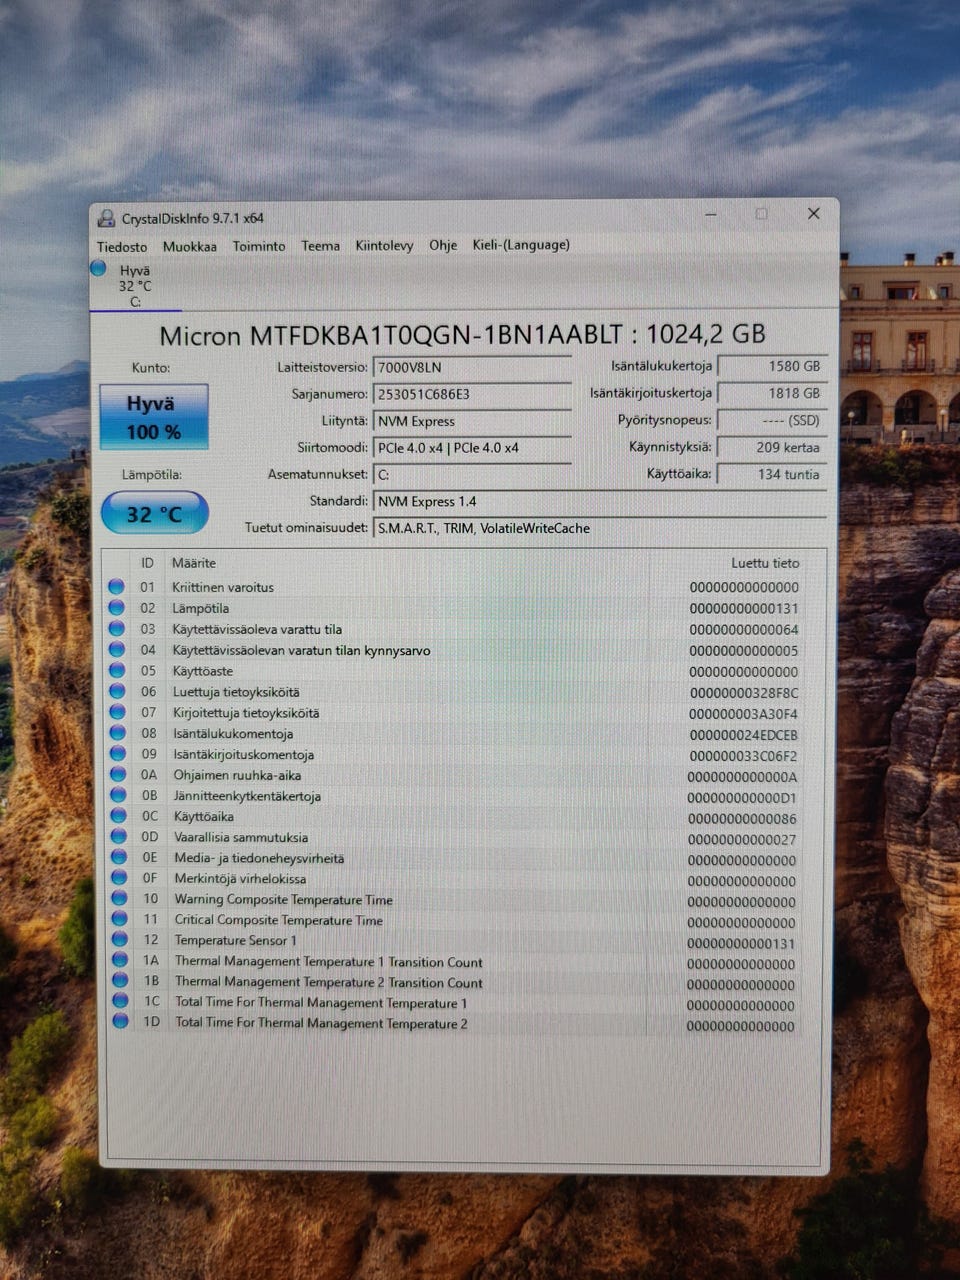The image size is (960, 1280).
Task: Open the Kieli-(Language) menu
Action: (x=521, y=245)
